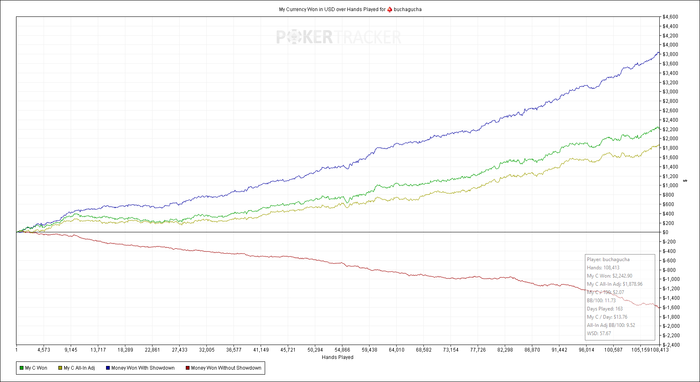Click the red spade site icon in title
The height and width of the screenshot is (382, 700).
click(390, 9)
